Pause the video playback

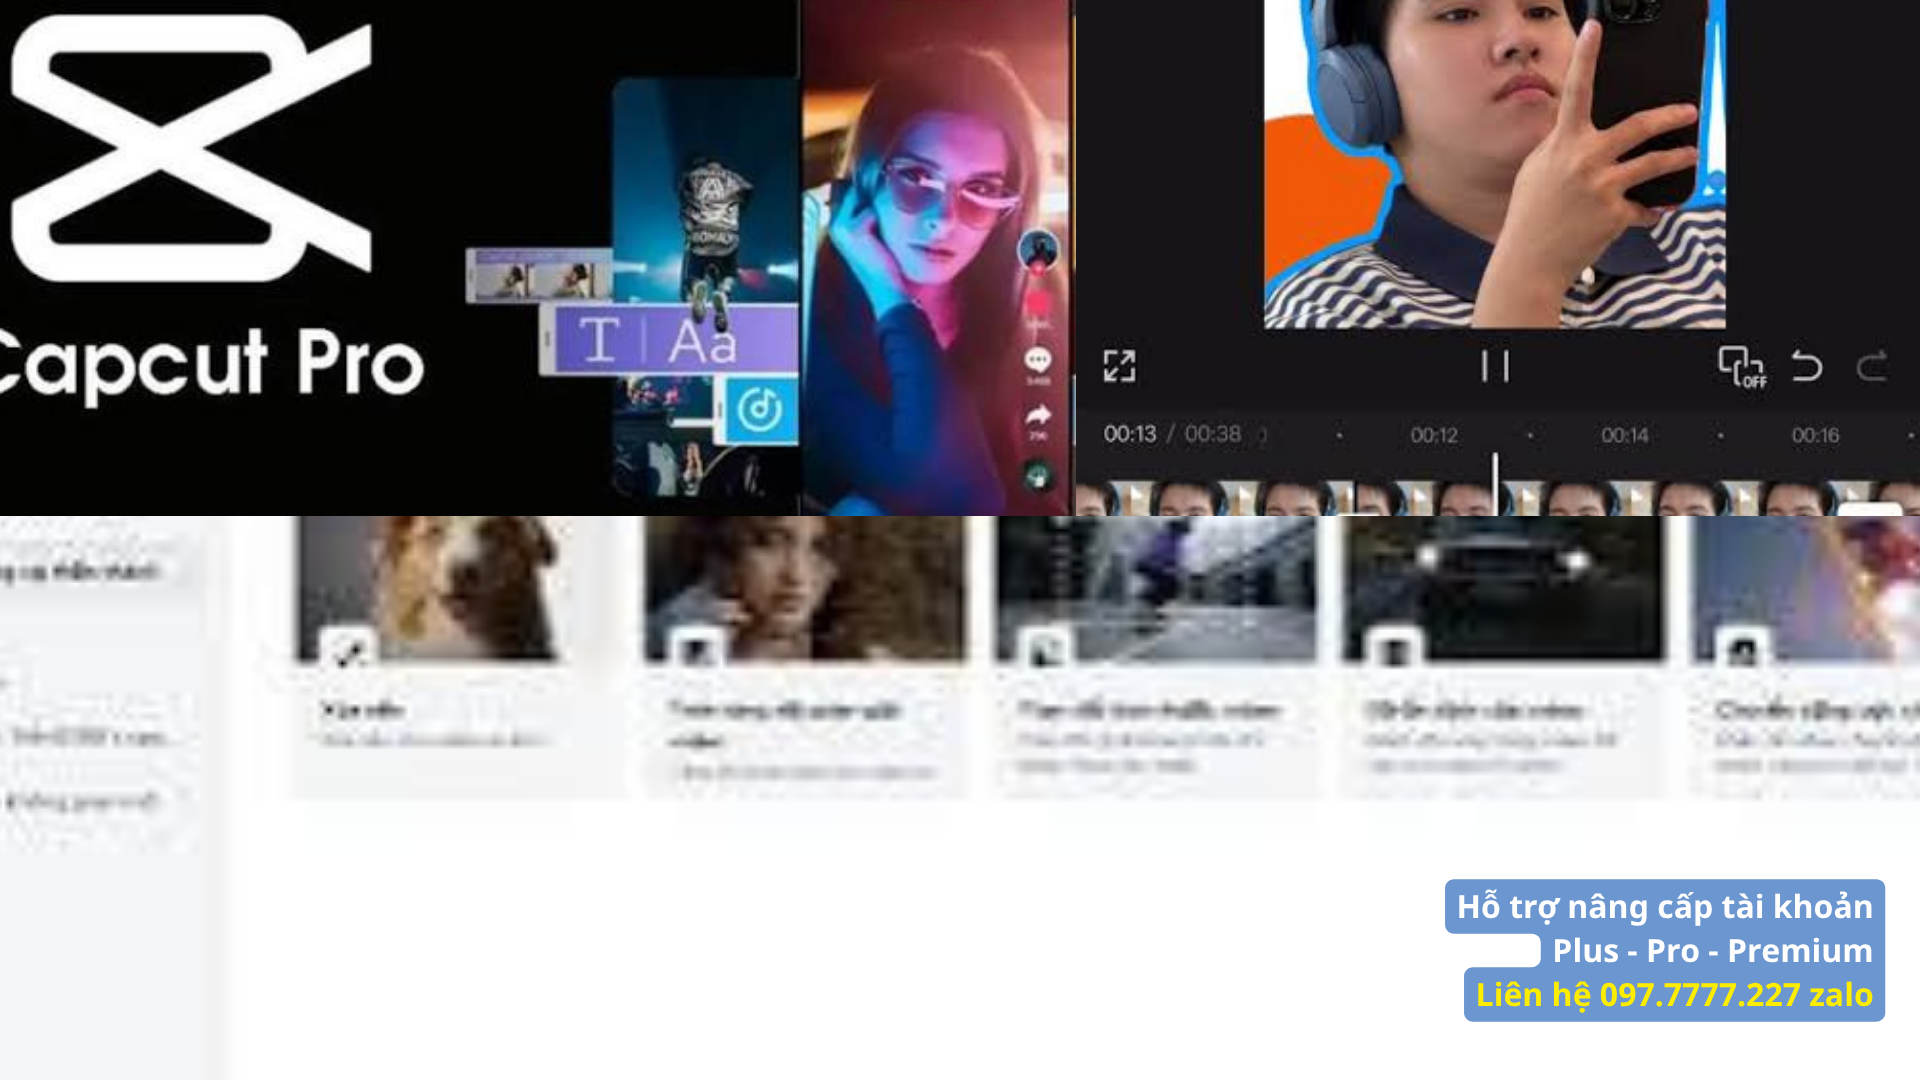(x=1495, y=366)
